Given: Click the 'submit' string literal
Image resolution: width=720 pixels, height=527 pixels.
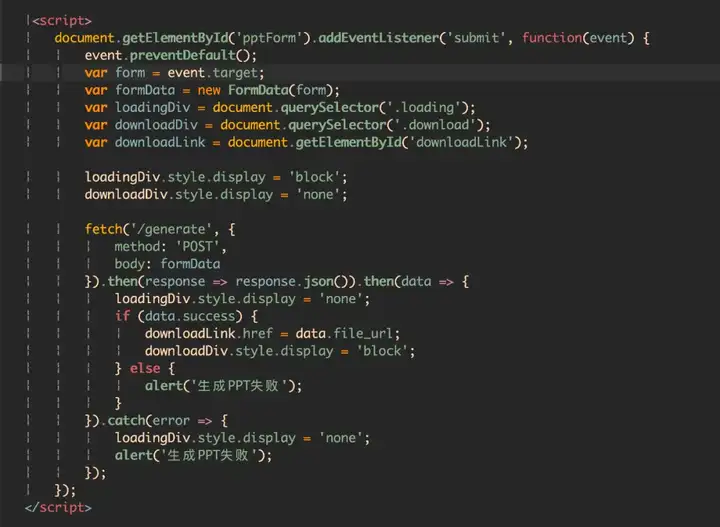Looking at the screenshot, I should 476,38.
